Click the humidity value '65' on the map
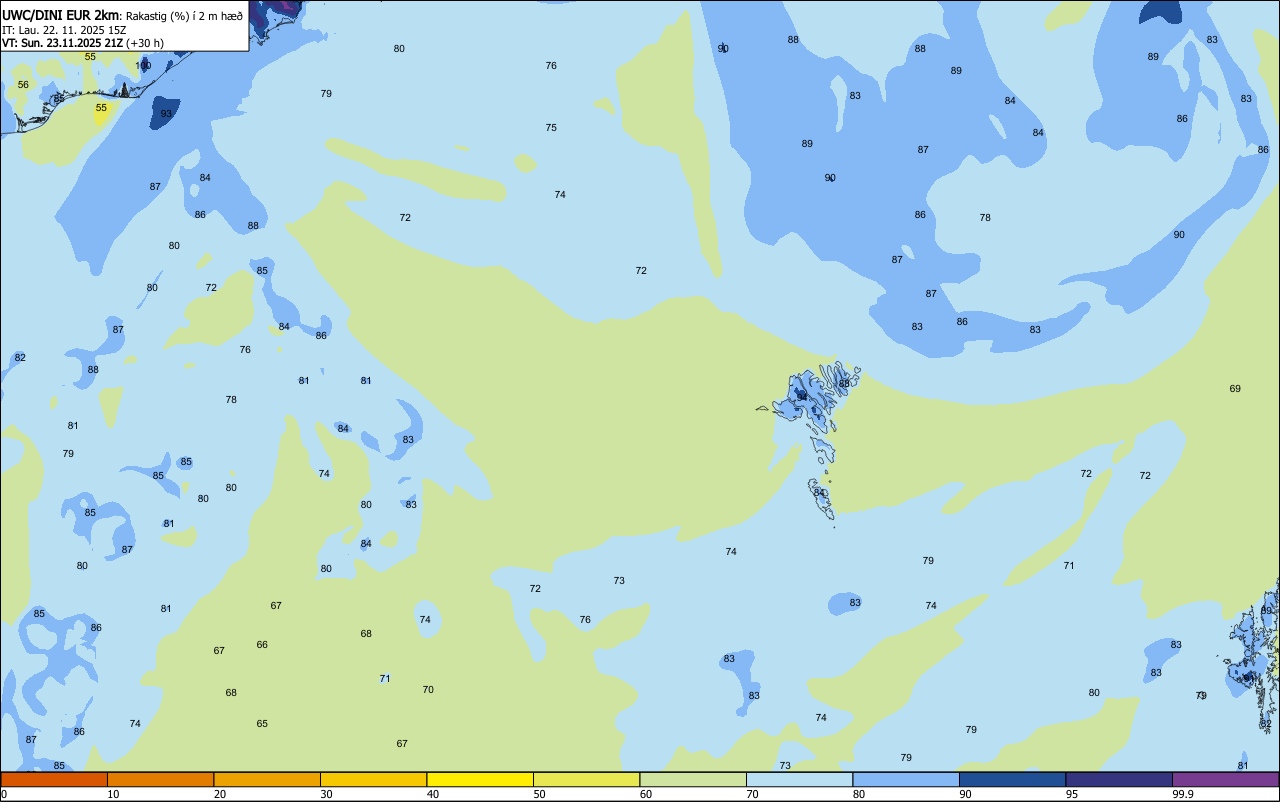 (x=262, y=724)
